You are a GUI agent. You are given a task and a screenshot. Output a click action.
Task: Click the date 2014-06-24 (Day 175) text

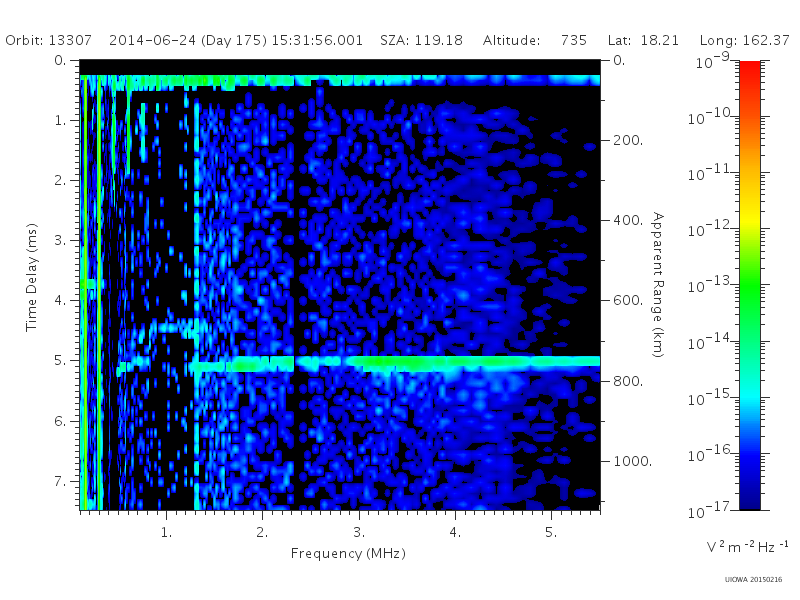188,40
